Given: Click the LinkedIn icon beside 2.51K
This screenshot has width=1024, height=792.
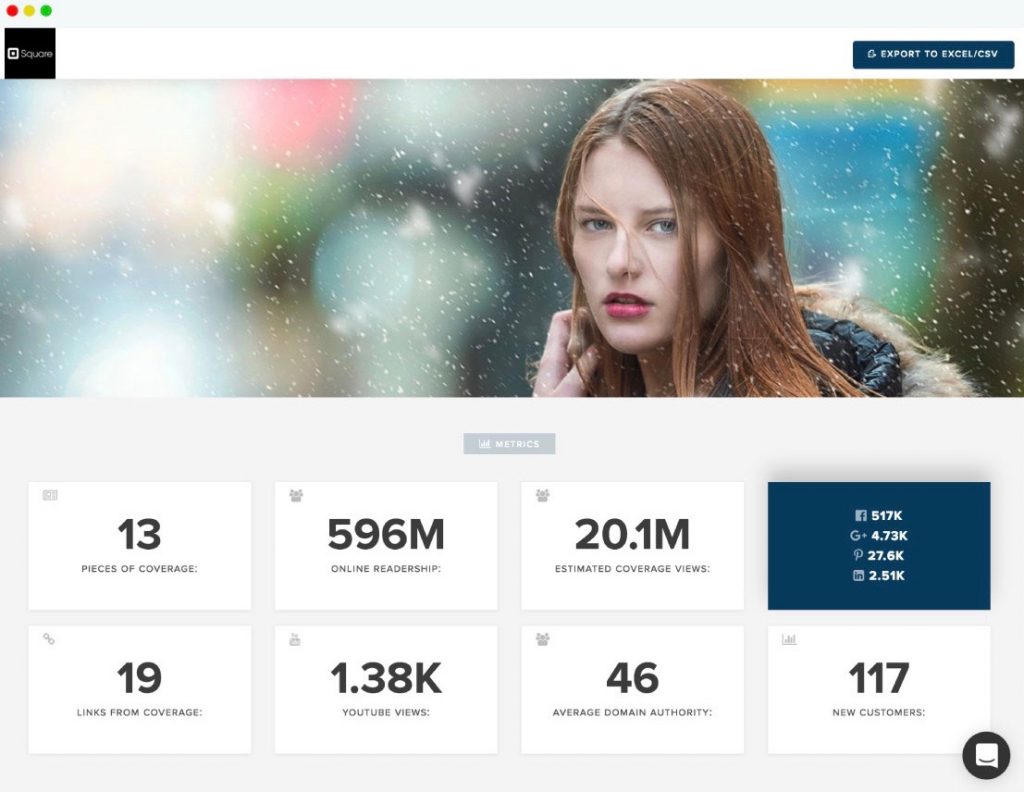Looking at the screenshot, I should (859, 575).
